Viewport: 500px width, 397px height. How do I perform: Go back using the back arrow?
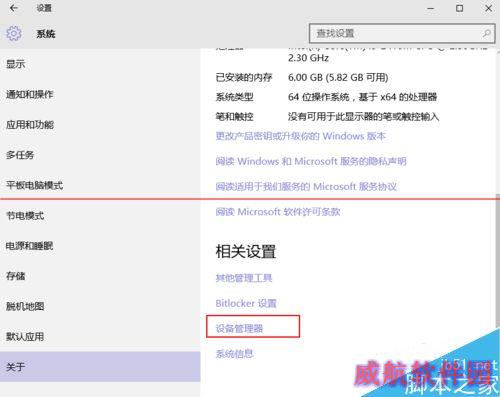tap(13, 8)
